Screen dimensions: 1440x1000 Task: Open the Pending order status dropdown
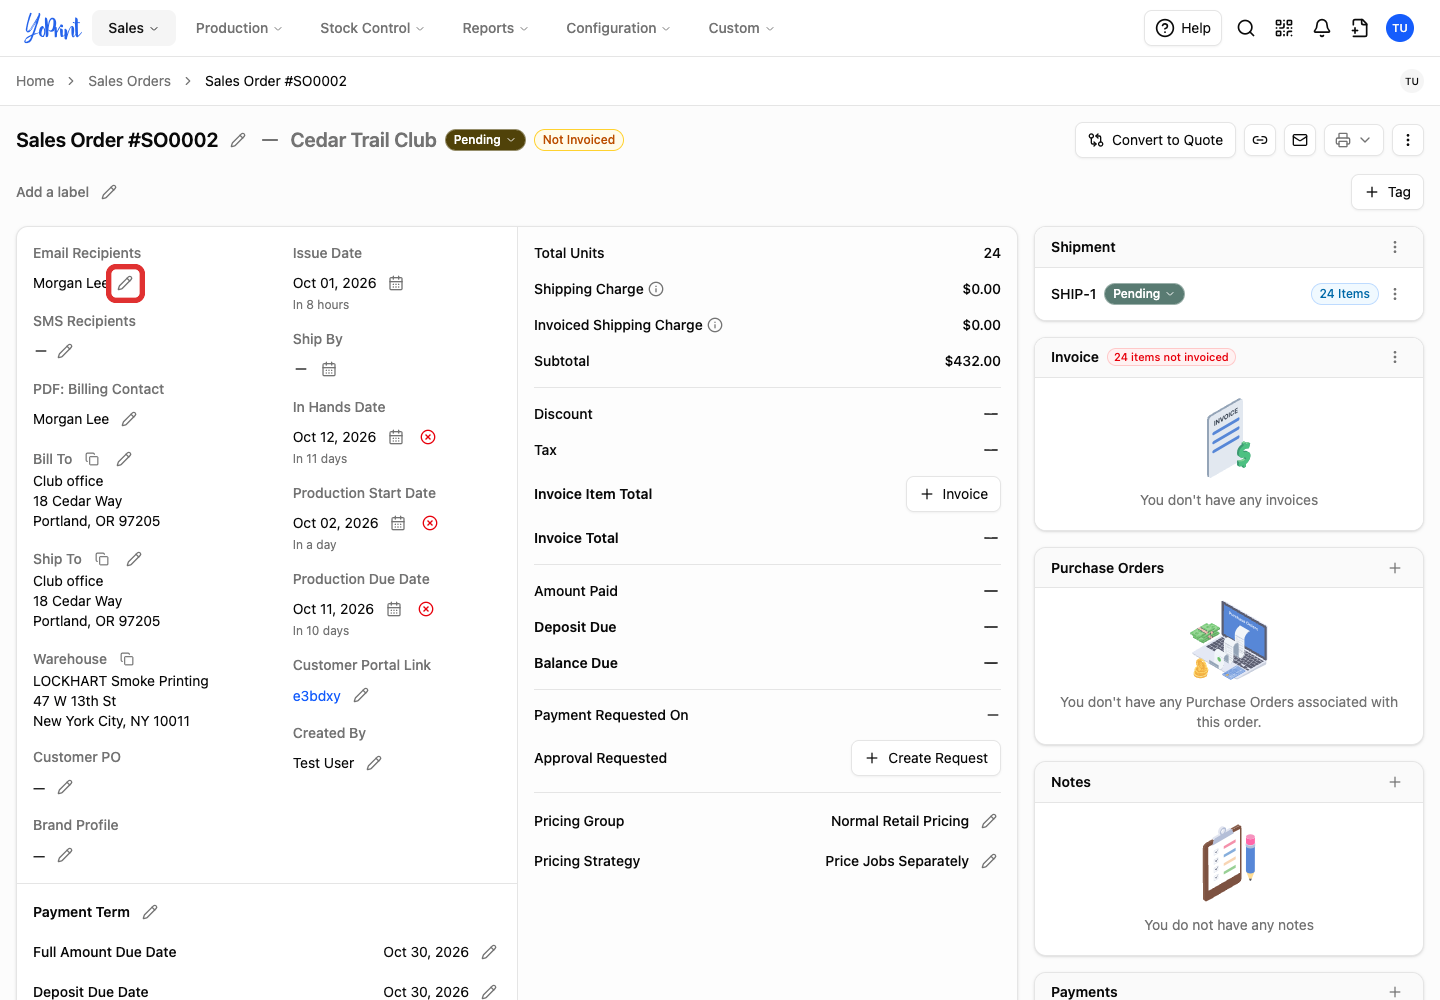click(485, 140)
